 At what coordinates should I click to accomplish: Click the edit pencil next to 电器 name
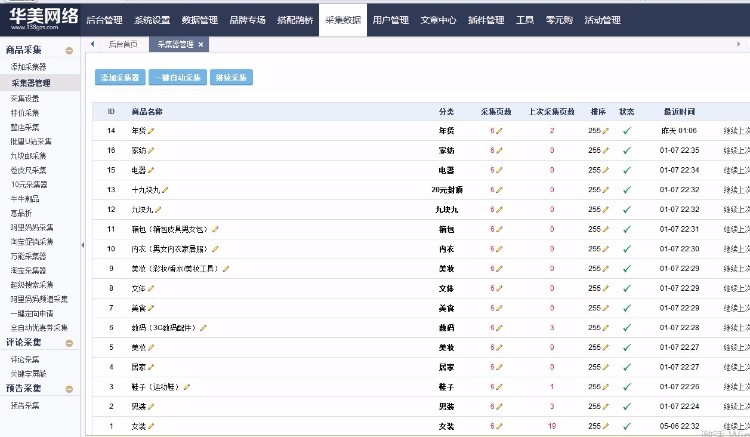tap(152, 170)
